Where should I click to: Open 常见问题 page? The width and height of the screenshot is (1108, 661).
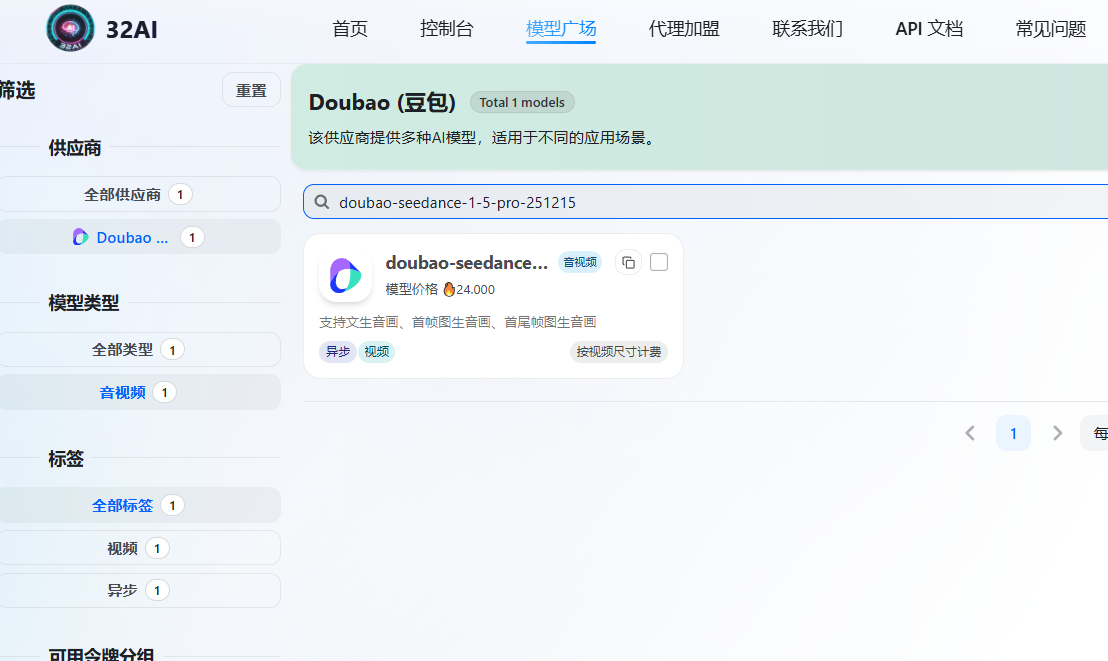point(1051,29)
